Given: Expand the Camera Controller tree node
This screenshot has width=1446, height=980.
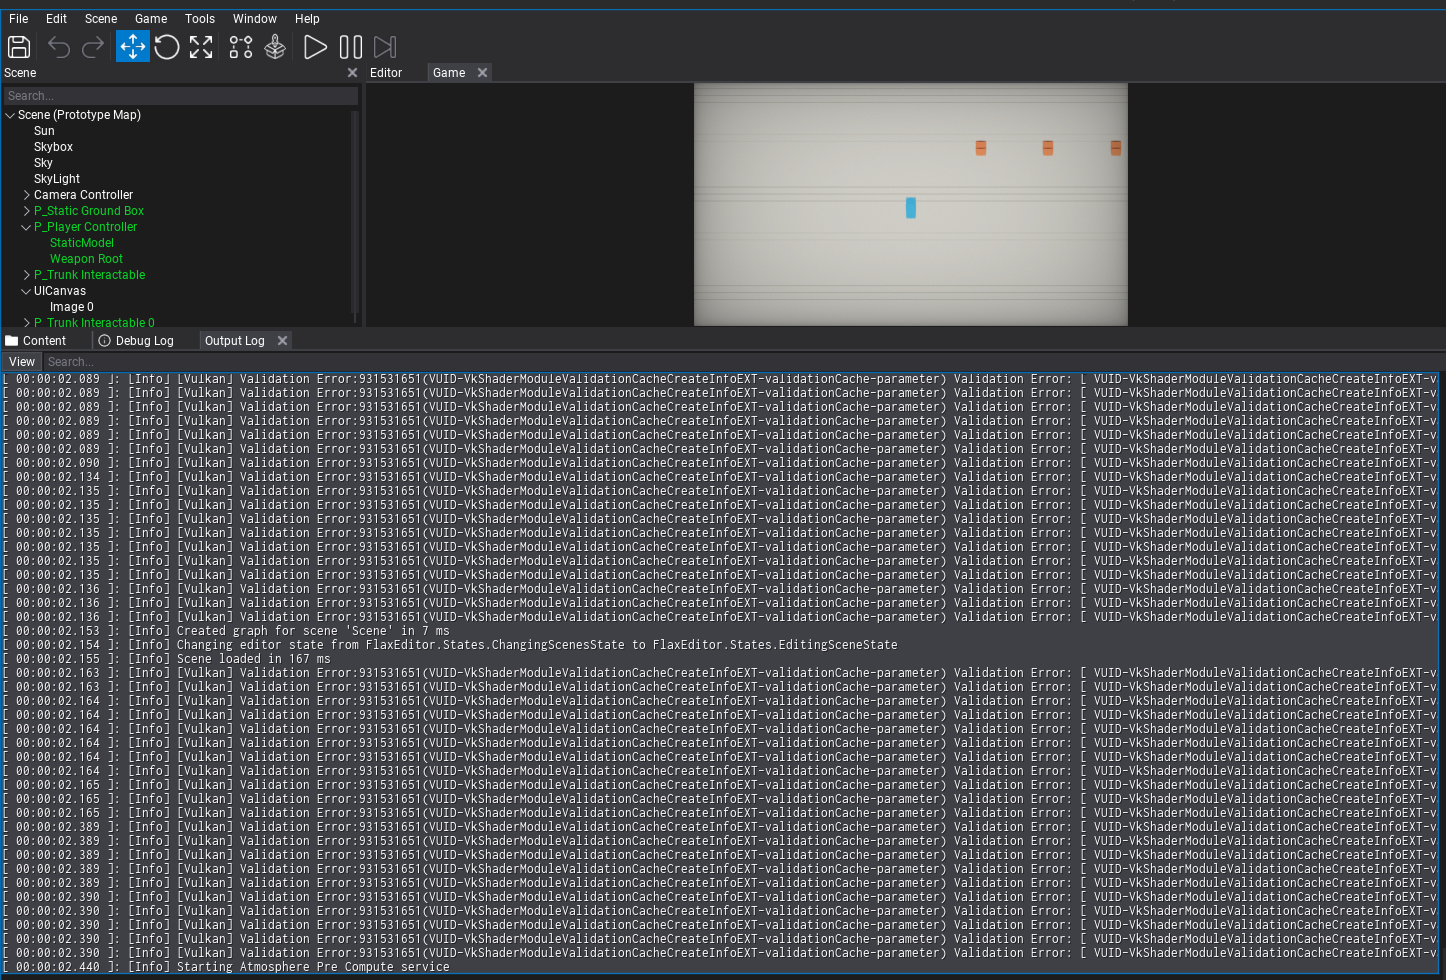Looking at the screenshot, I should coord(27,195).
